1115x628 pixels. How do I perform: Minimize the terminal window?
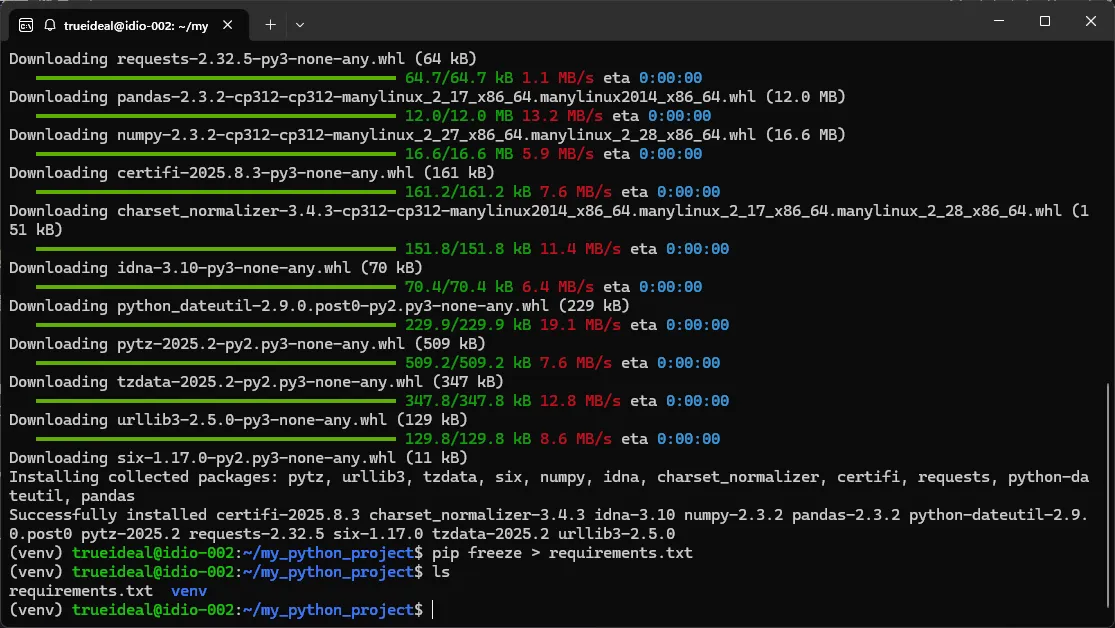coord(997,21)
